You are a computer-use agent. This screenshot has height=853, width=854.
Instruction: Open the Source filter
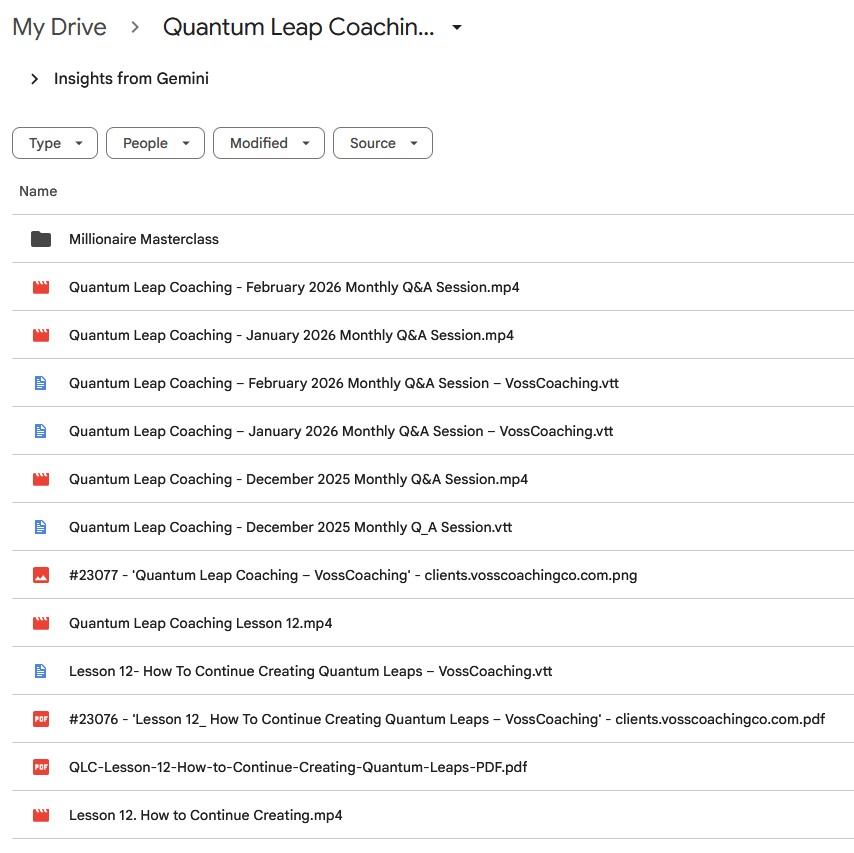pos(383,143)
